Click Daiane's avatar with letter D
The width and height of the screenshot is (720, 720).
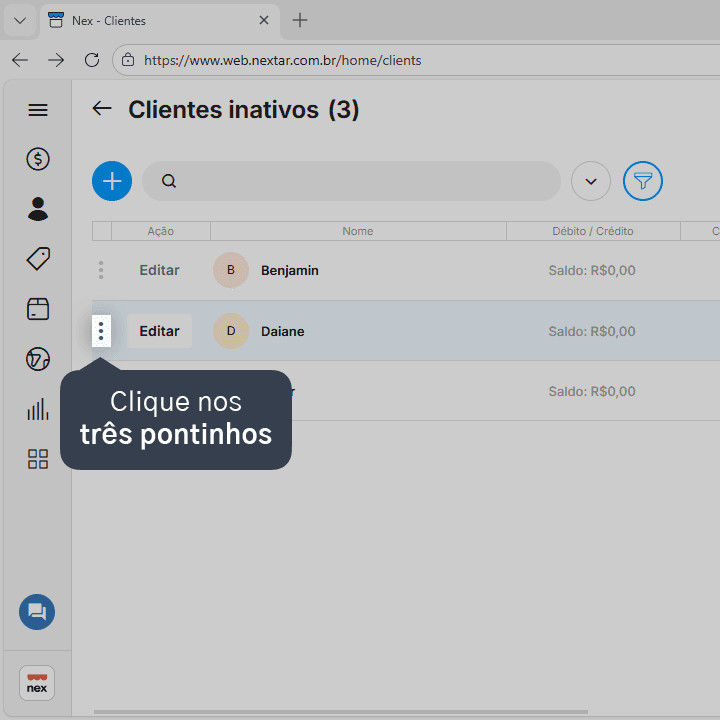(231, 331)
